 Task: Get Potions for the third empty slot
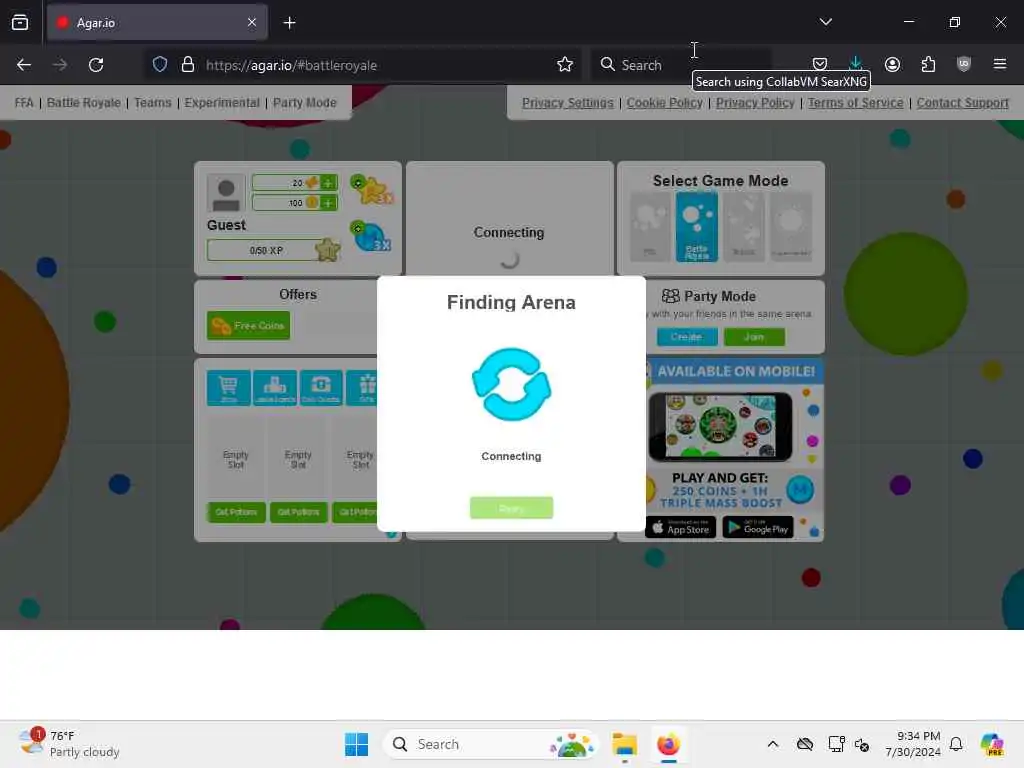[355, 512]
